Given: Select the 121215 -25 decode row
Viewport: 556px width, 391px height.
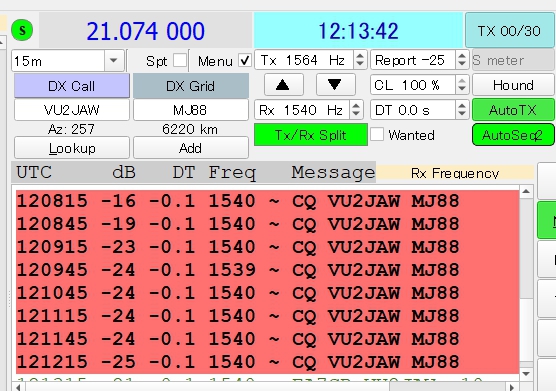Looking at the screenshot, I should tap(268, 362).
